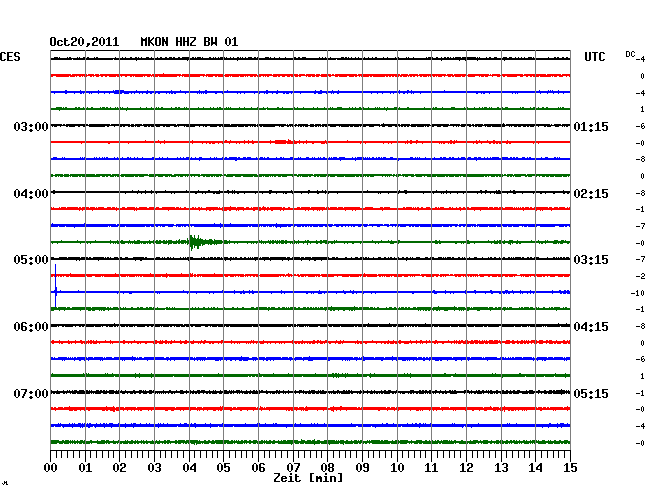Viewport: 650px width, 494px height.
Task: Click minute 04 on the time axis
Action: coord(189,467)
